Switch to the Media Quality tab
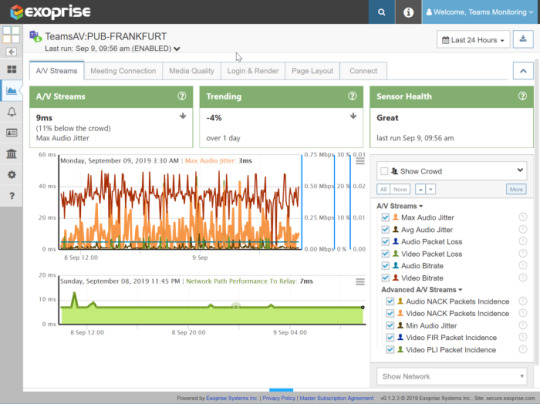The height and width of the screenshot is (404, 540). point(191,71)
